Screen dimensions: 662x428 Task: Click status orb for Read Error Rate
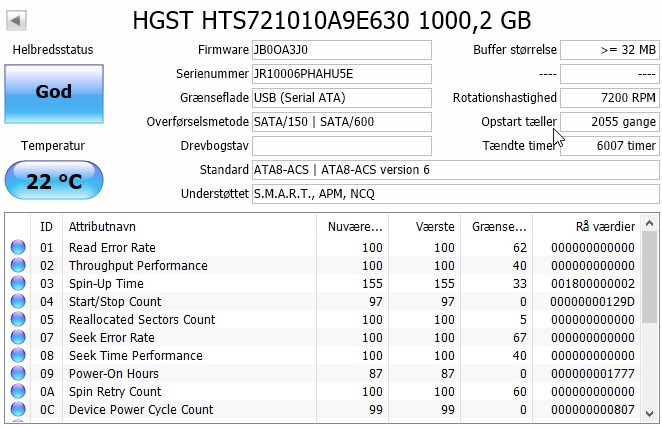tap(18, 247)
